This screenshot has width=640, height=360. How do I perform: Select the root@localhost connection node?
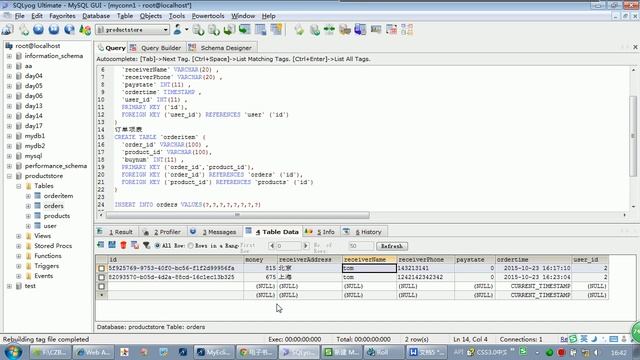pyautogui.click(x=38, y=46)
